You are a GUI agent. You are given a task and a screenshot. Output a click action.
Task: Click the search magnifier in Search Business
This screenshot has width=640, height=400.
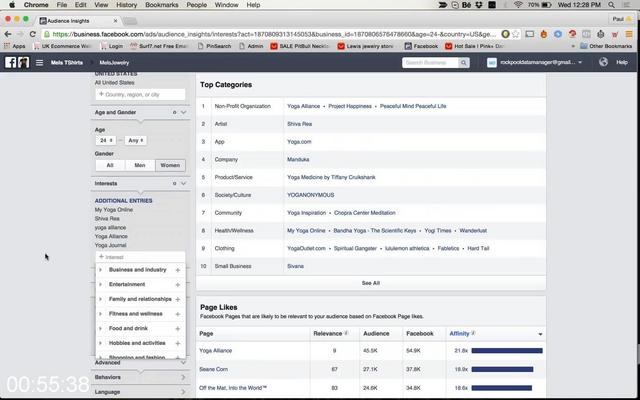463,62
